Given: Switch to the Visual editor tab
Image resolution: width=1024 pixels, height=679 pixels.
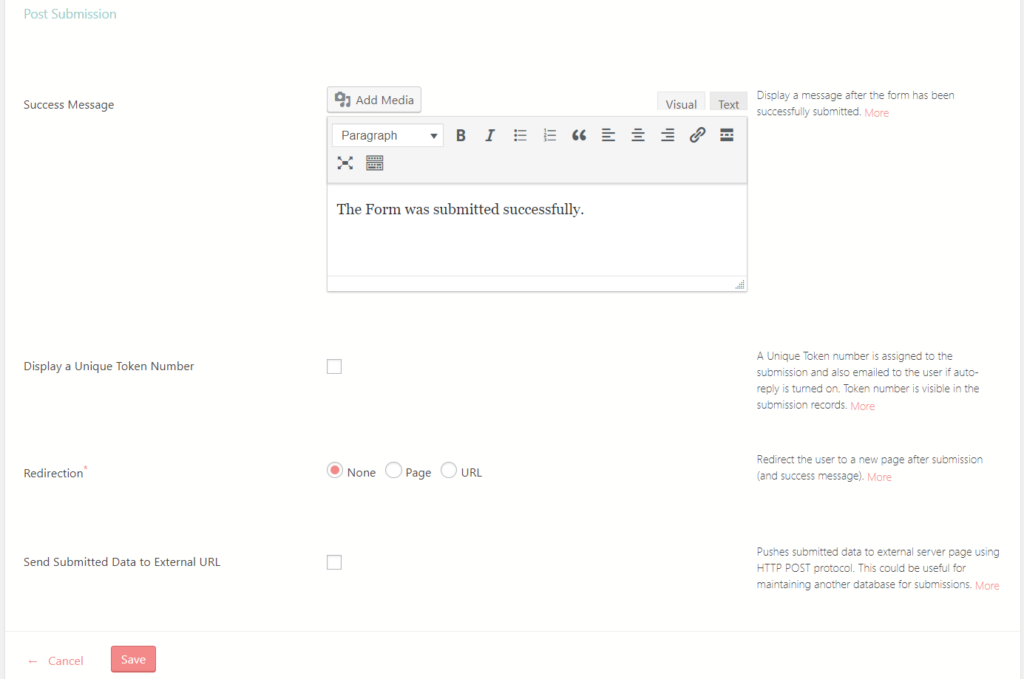Looking at the screenshot, I should click(x=681, y=102).
